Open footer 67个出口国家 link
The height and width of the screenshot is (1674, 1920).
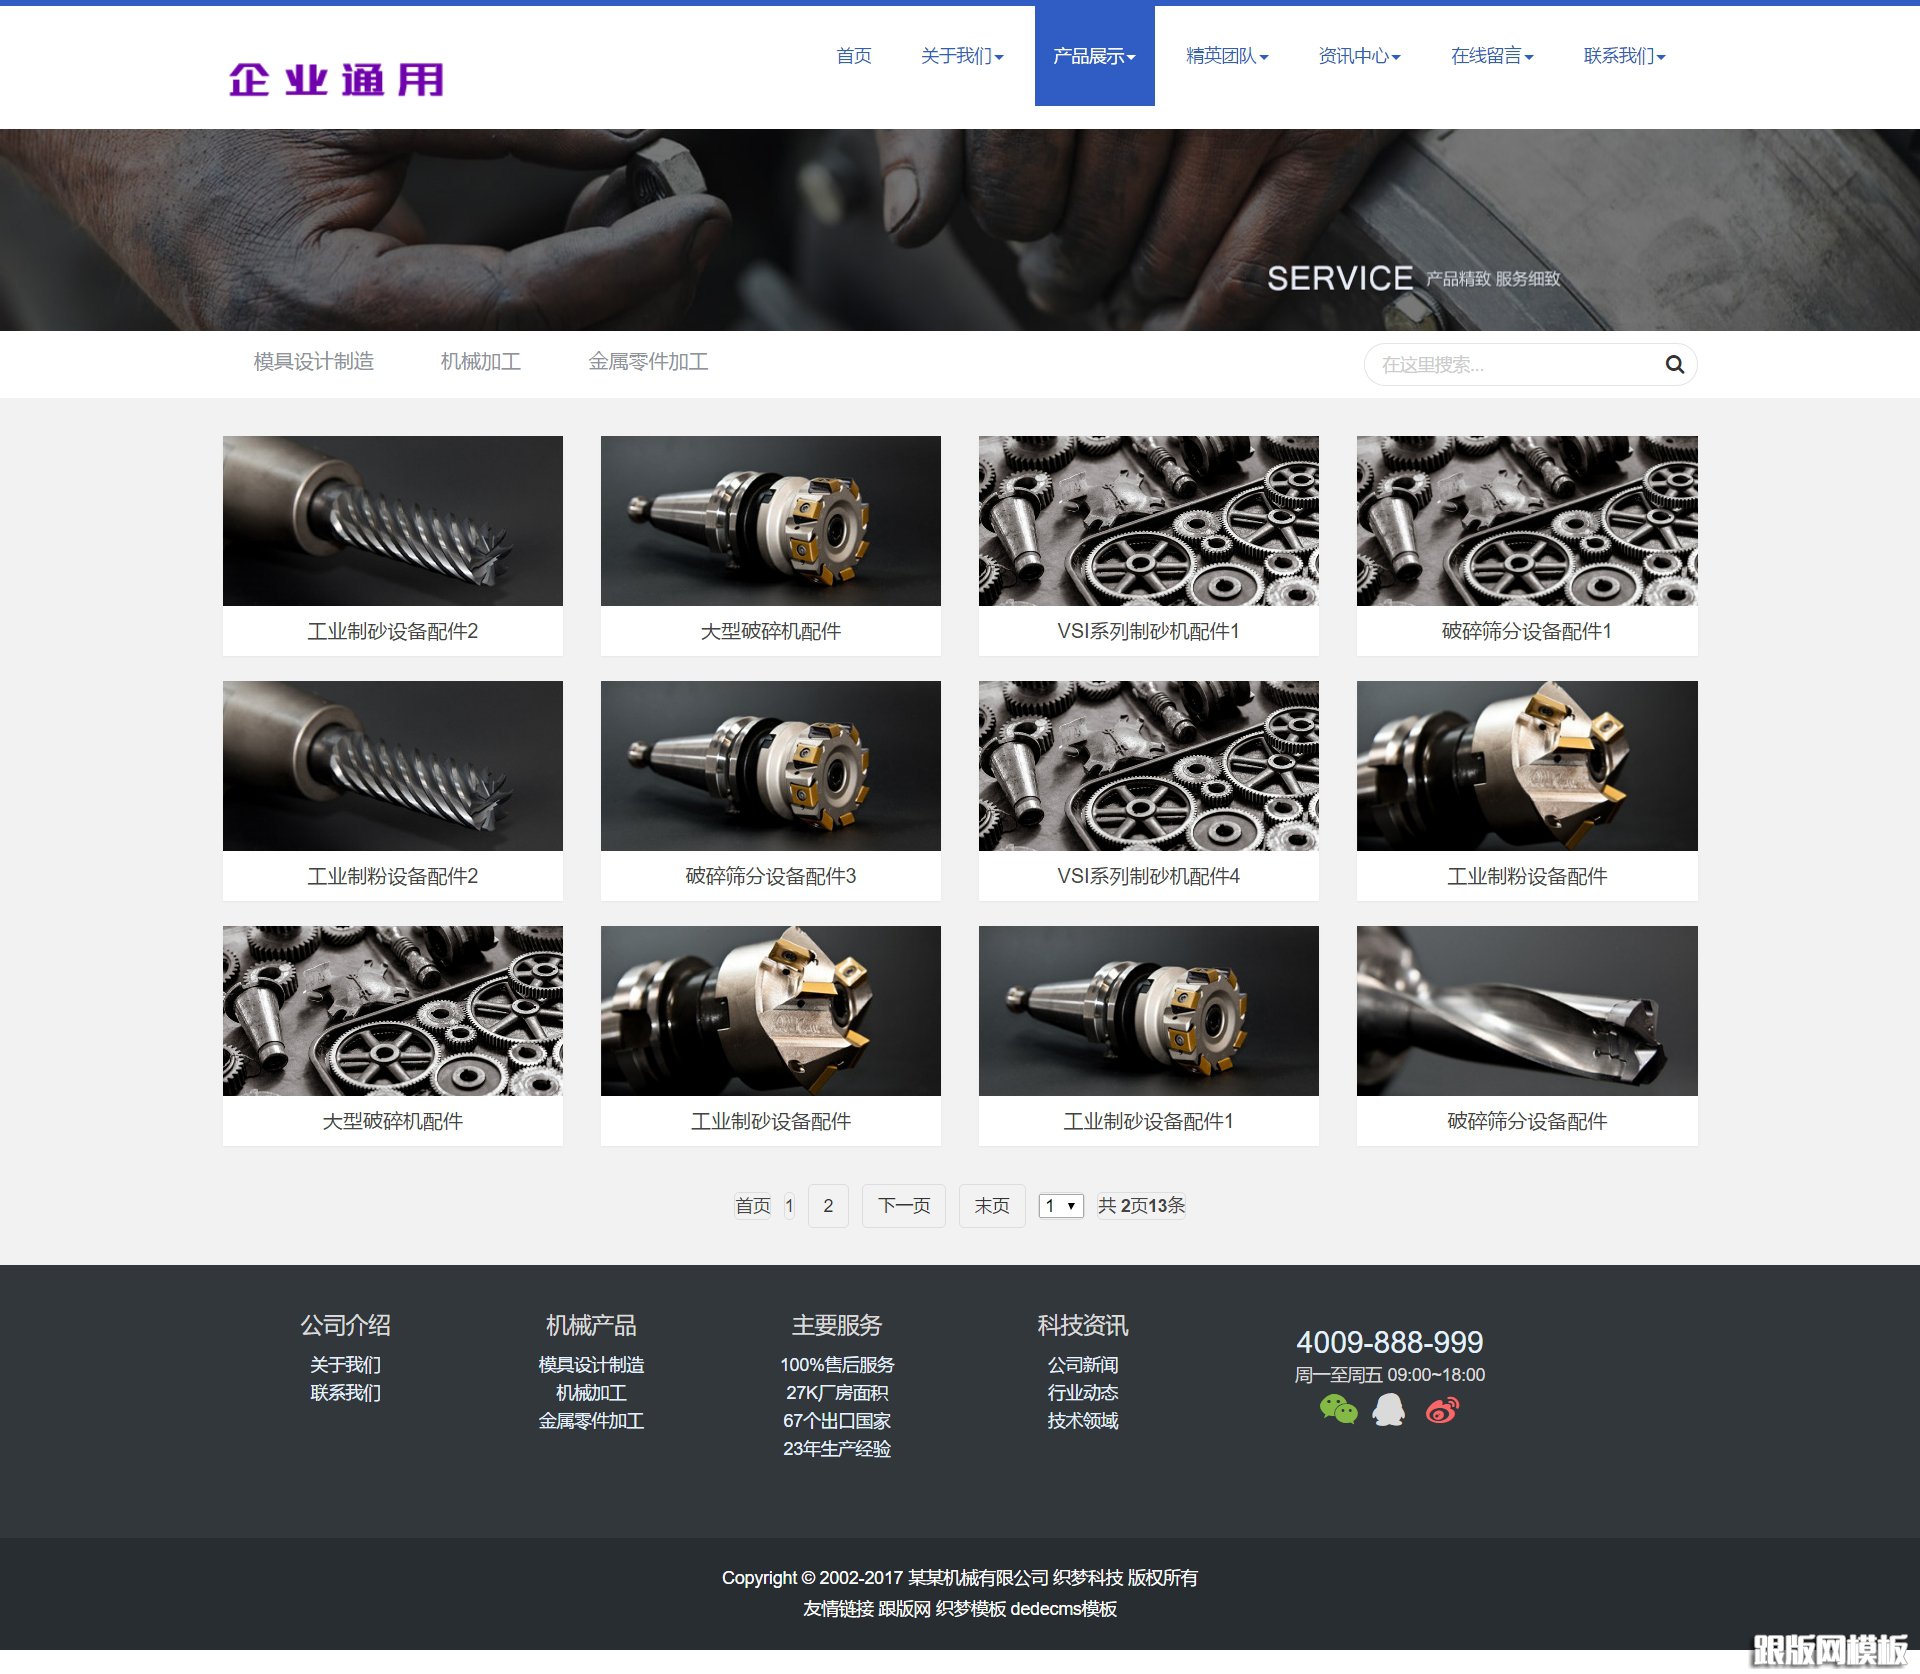click(x=837, y=1421)
